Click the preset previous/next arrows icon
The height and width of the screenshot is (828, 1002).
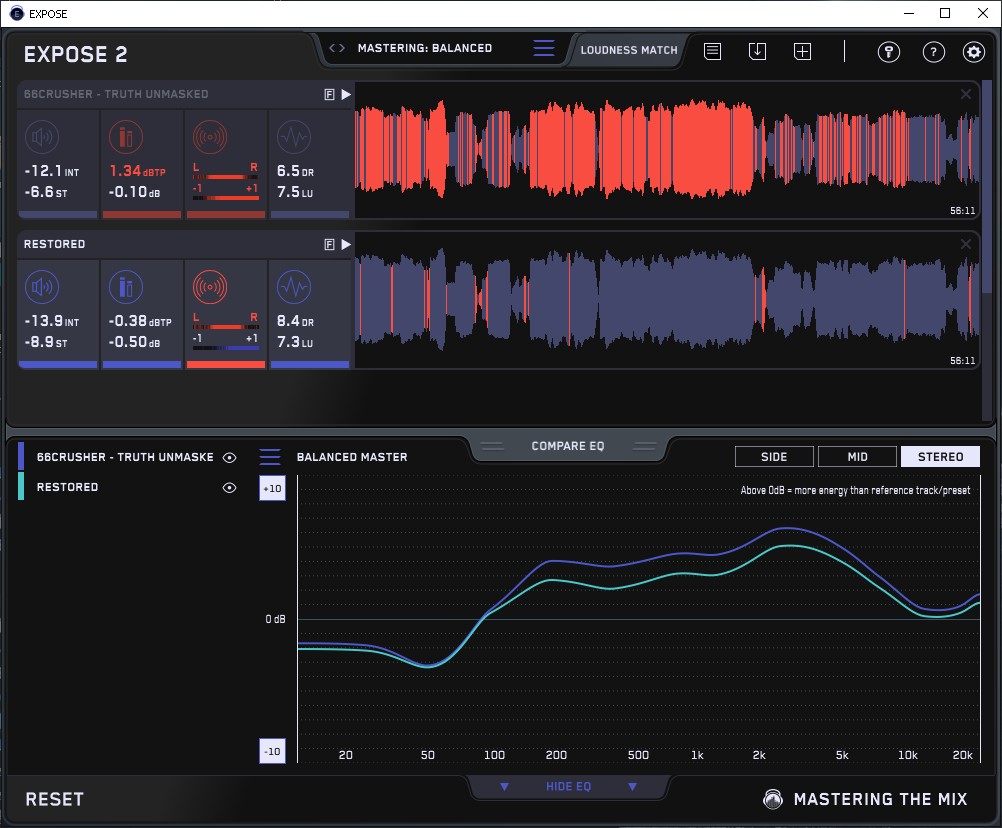[337, 48]
